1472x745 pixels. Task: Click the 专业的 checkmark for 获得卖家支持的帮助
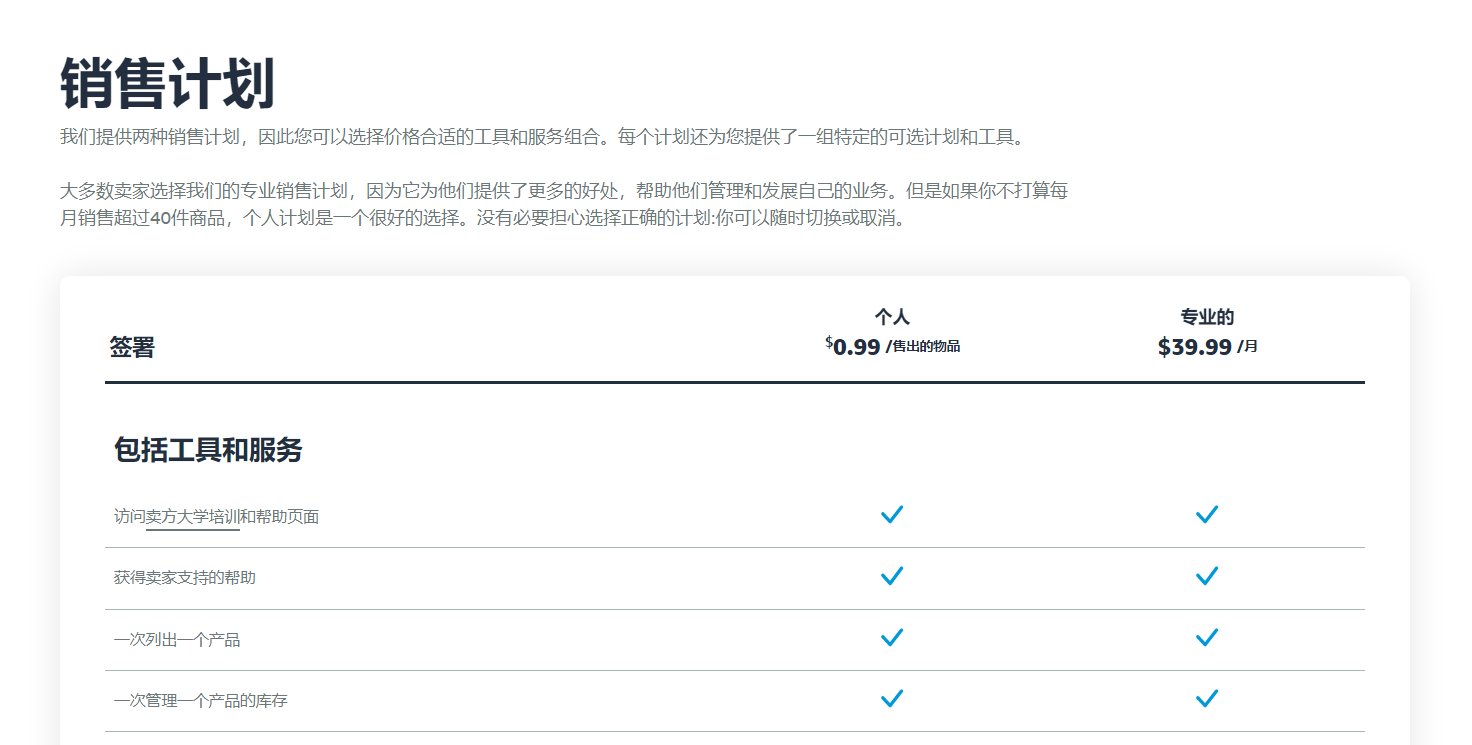tap(1207, 576)
